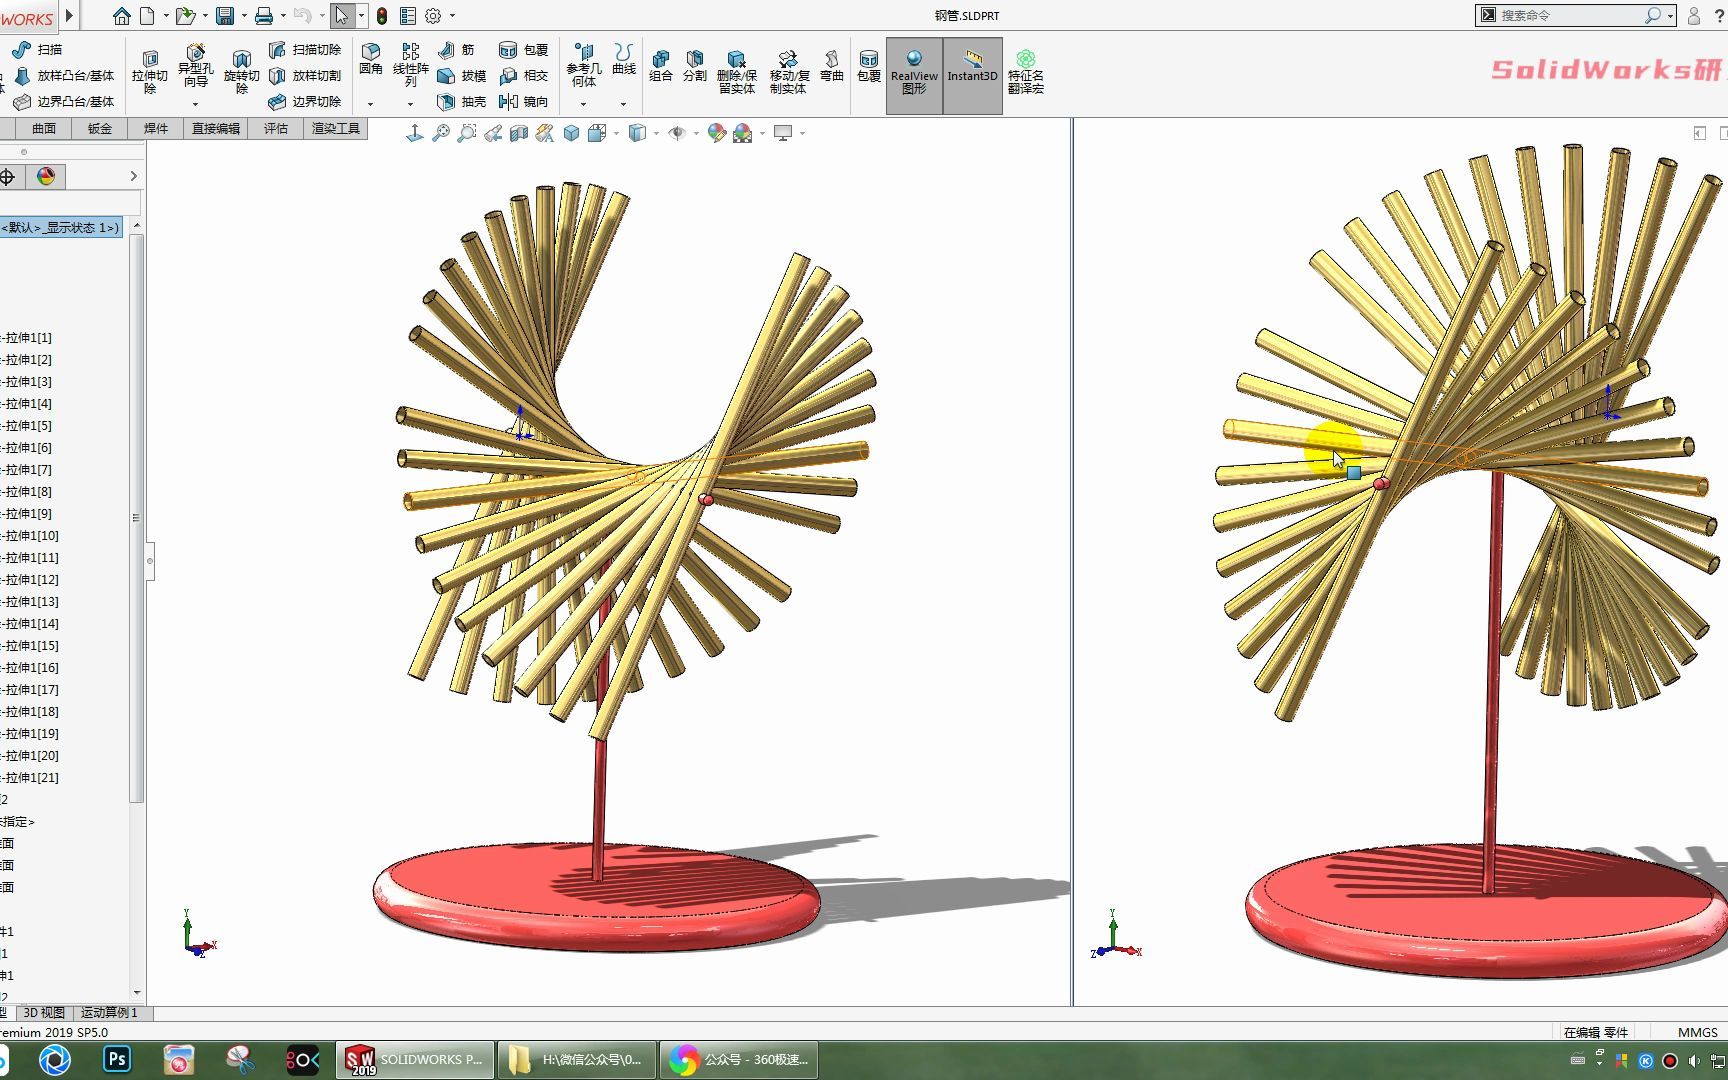Click the 分割 split tool
1728x1080 pixels.
coord(695,66)
